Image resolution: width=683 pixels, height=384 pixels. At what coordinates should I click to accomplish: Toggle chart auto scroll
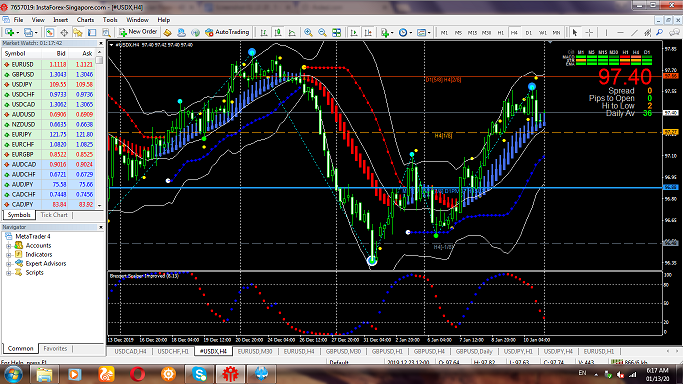pos(354,33)
